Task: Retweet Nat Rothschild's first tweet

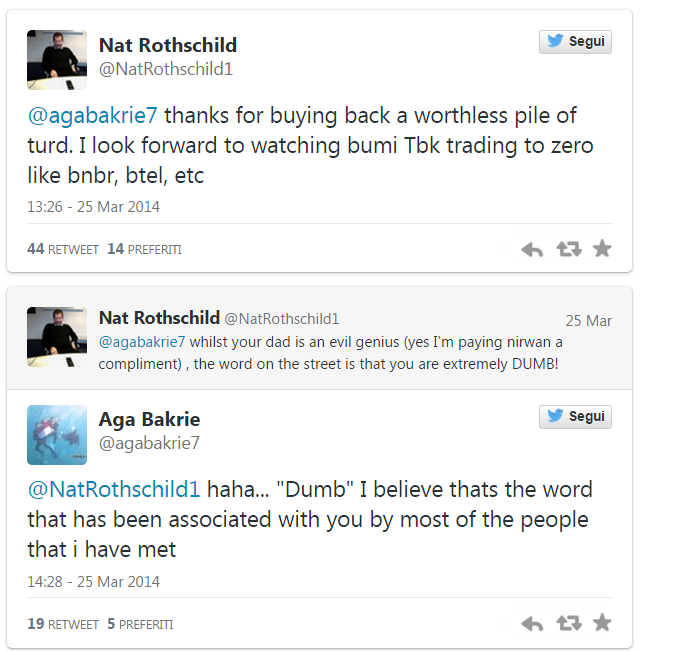Action: (x=568, y=249)
